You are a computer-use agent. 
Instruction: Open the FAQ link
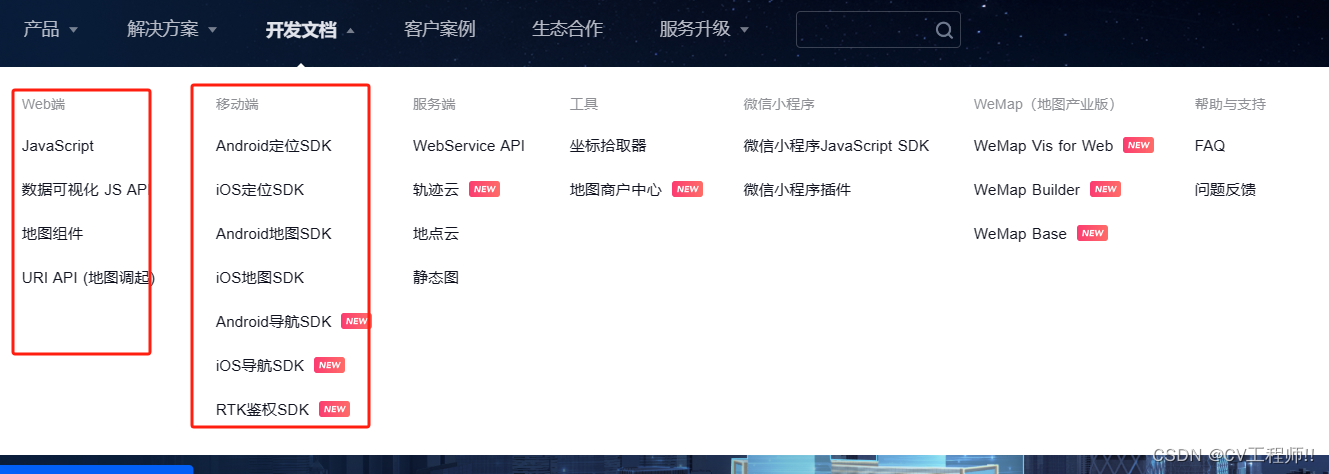1210,146
